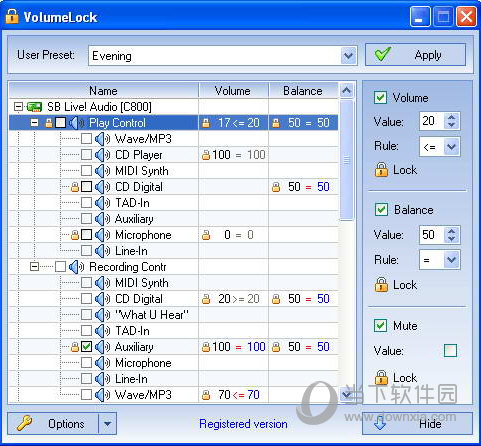The height and width of the screenshot is (446, 481).
Task: Click the lock icon in the recording CD Digital 20>=20 cell
Action: pyautogui.click(x=206, y=299)
